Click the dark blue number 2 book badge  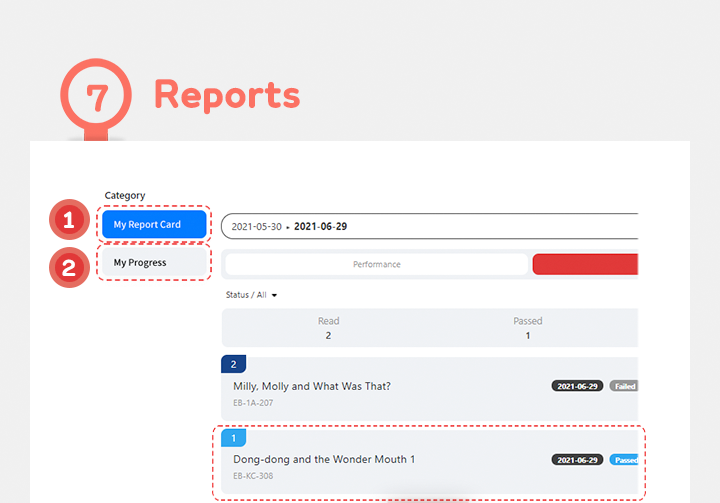(233, 364)
